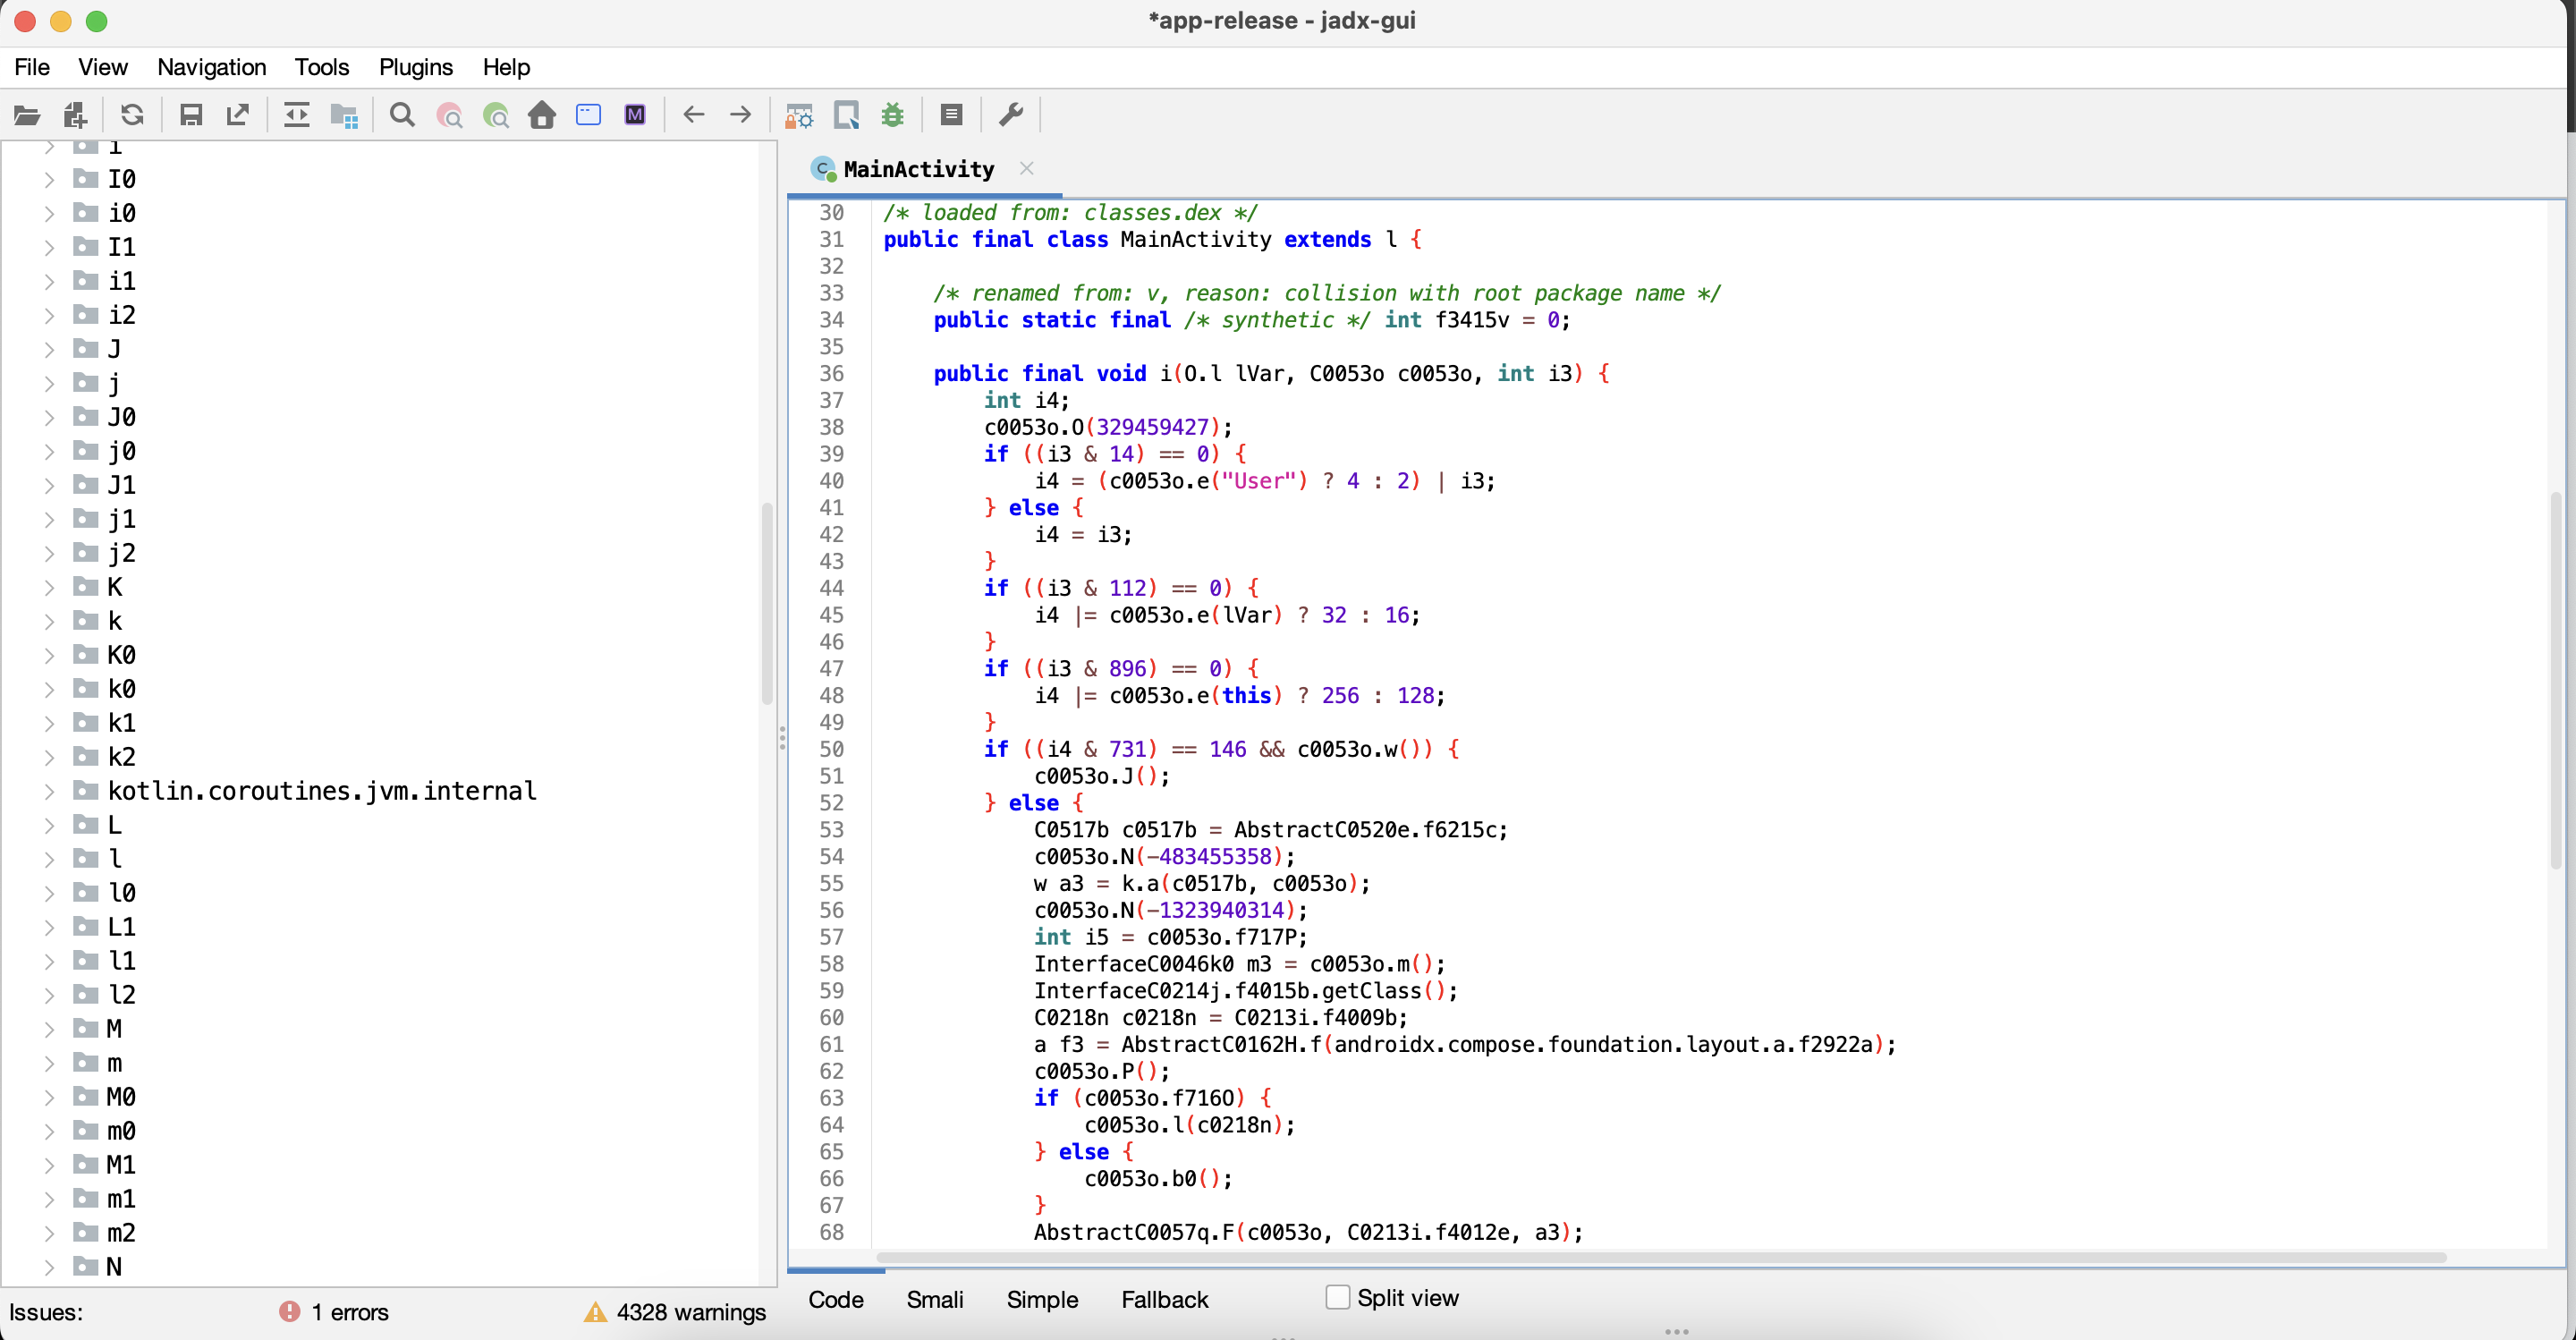Click the errors red circle icon

pyautogui.click(x=290, y=1311)
